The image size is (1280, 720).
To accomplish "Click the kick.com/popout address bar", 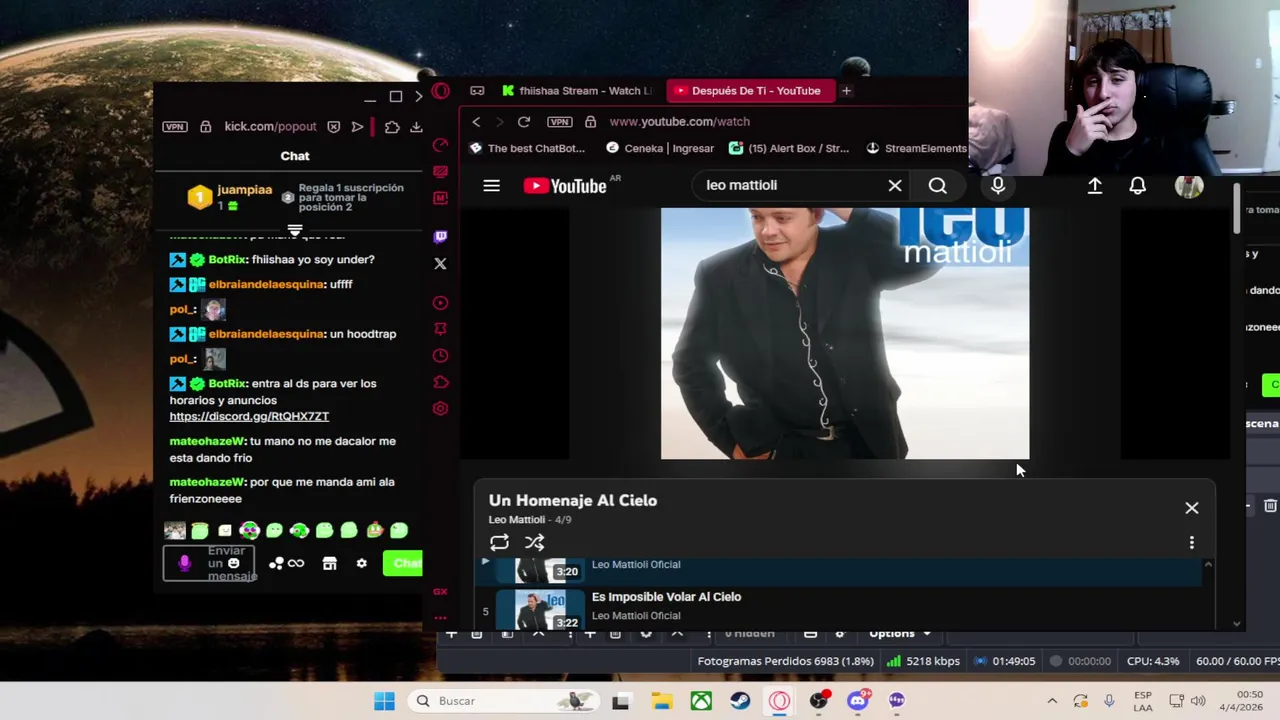I will coord(270,127).
